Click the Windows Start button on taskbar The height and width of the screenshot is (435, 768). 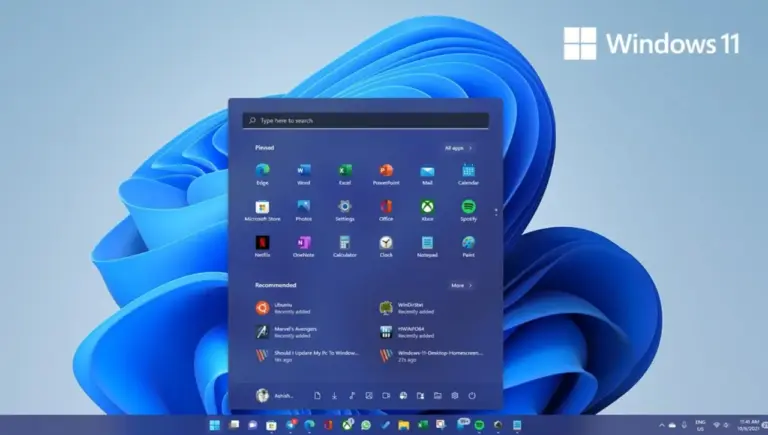pos(215,425)
